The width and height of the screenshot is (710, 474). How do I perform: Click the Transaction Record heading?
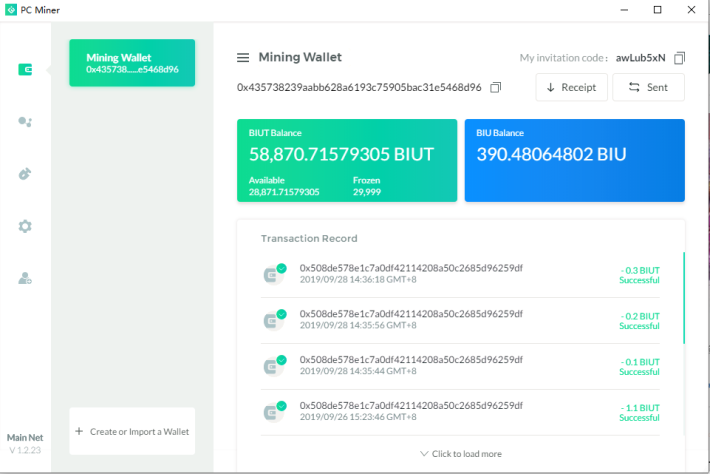[x=309, y=239]
